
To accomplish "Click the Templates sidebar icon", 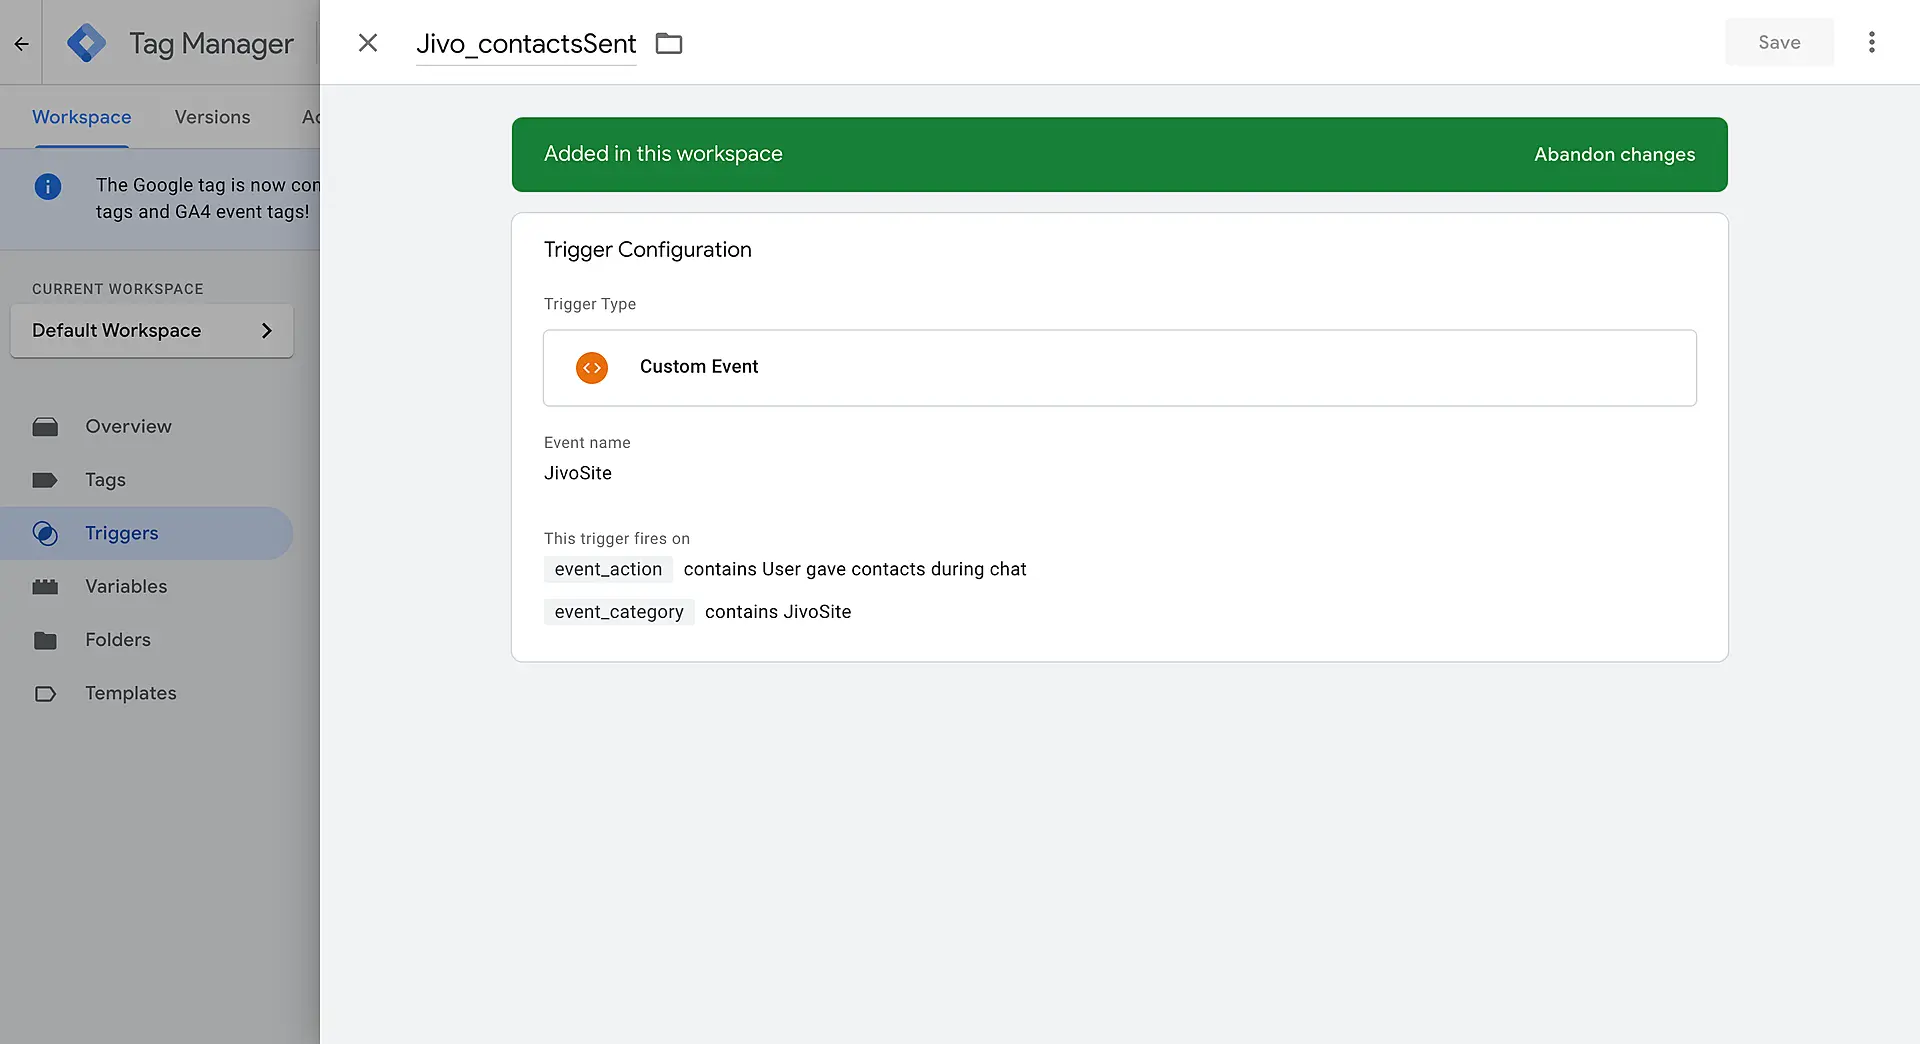I will coord(45,694).
